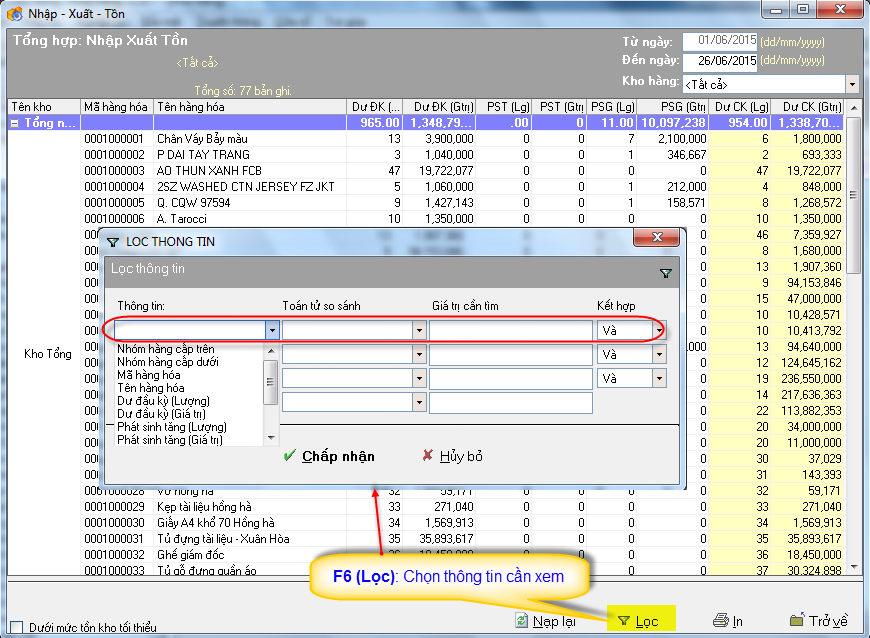Click first Giá trị cần tìm input
Image resolution: width=870 pixels, height=638 pixels.
510,330
